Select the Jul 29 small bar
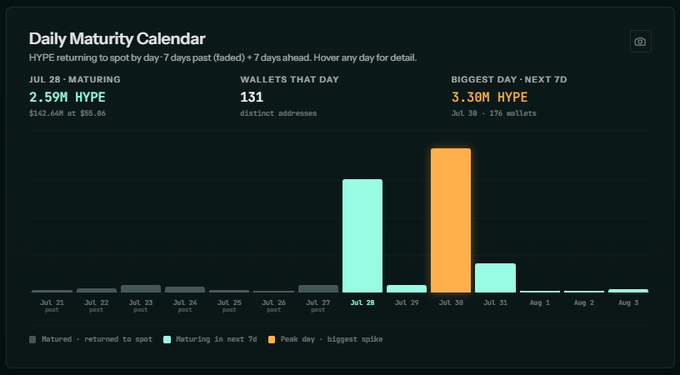The image size is (680, 375). pos(407,289)
